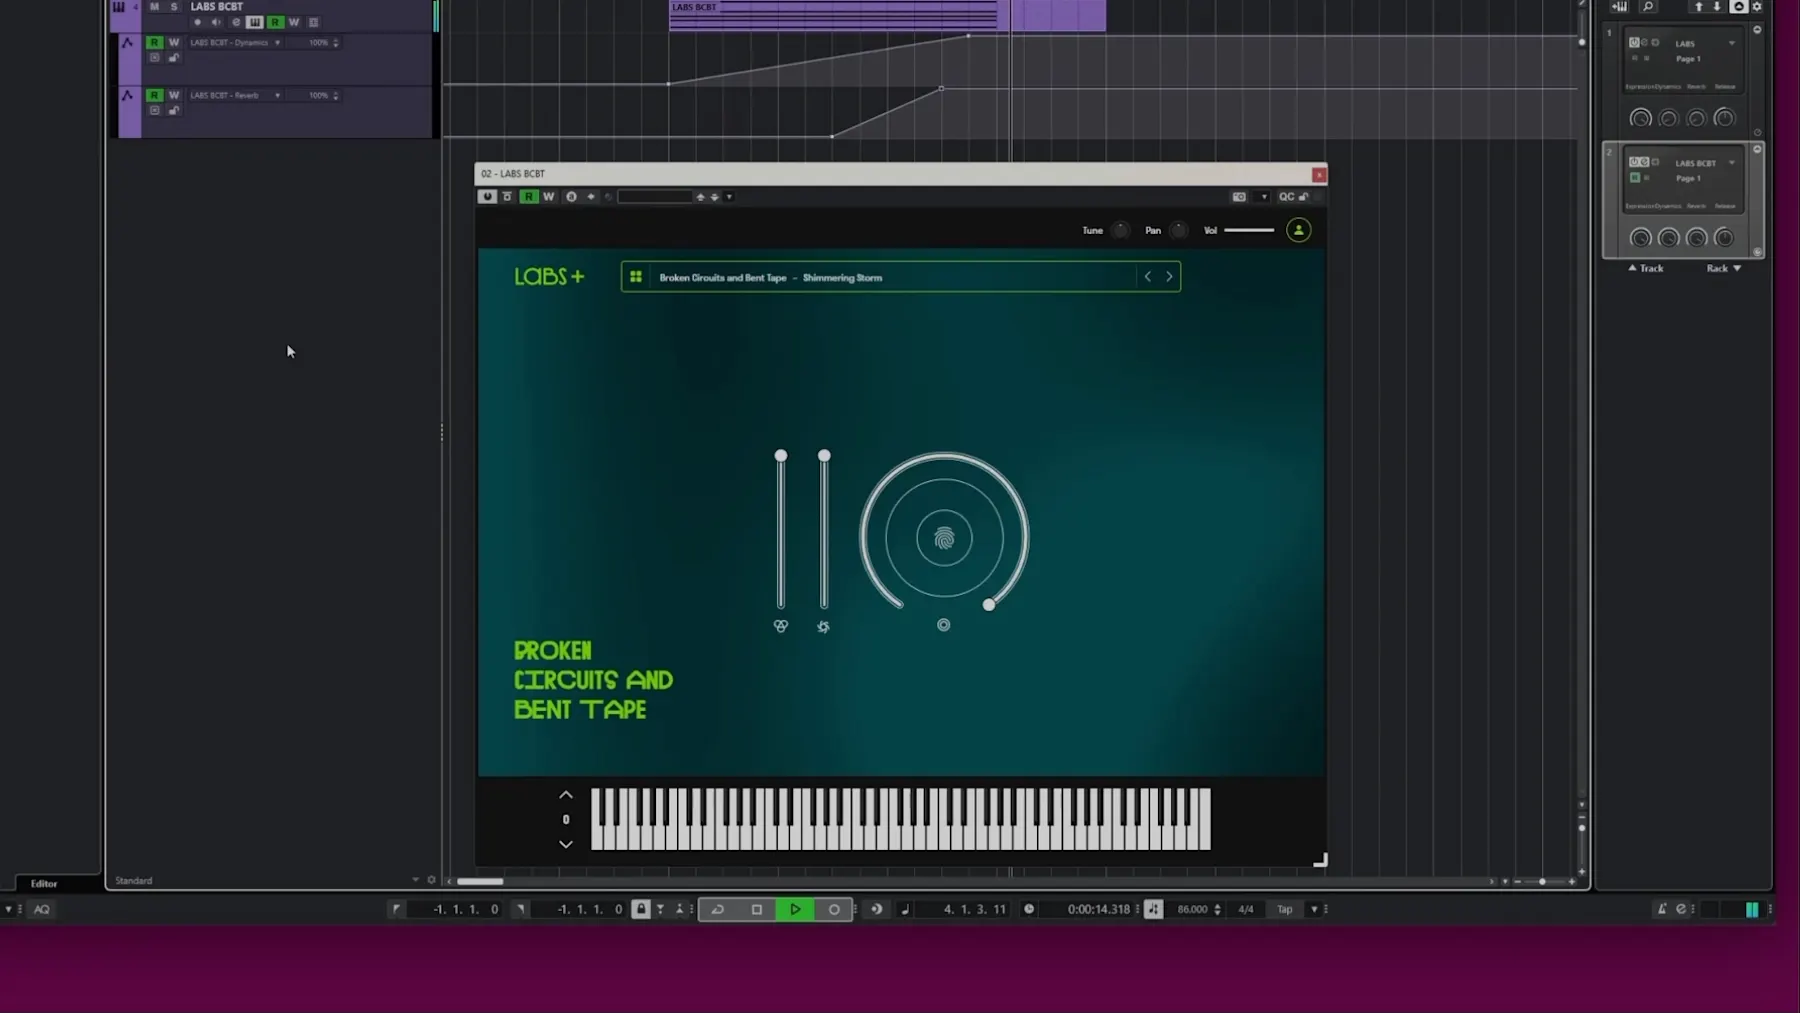Toggle monitor speaker on LABS BCBT track
Image resolution: width=1800 pixels, height=1013 pixels.
[216, 22]
